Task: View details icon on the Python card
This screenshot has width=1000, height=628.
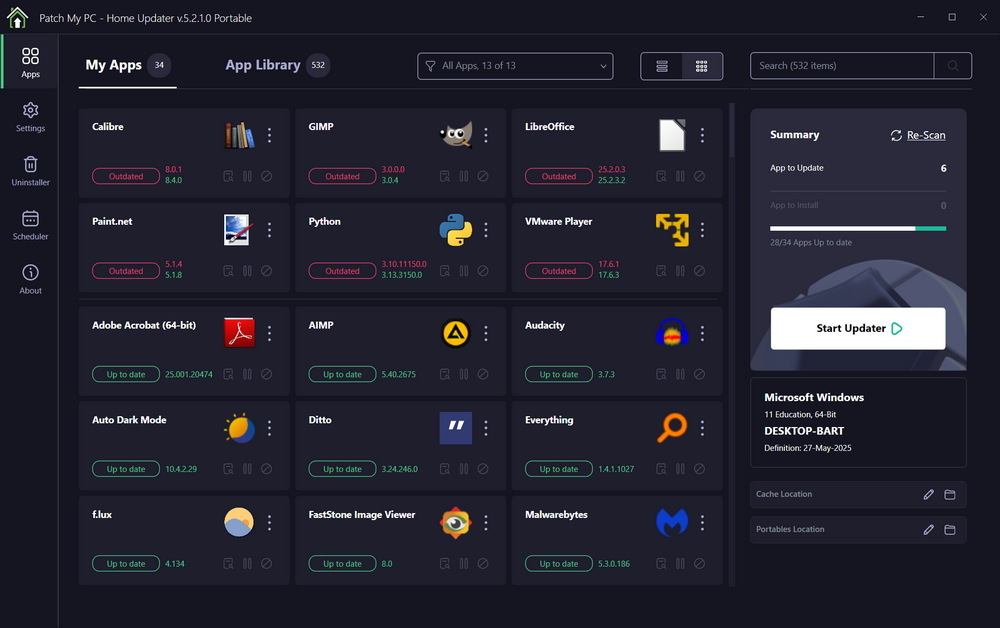Action: point(445,271)
